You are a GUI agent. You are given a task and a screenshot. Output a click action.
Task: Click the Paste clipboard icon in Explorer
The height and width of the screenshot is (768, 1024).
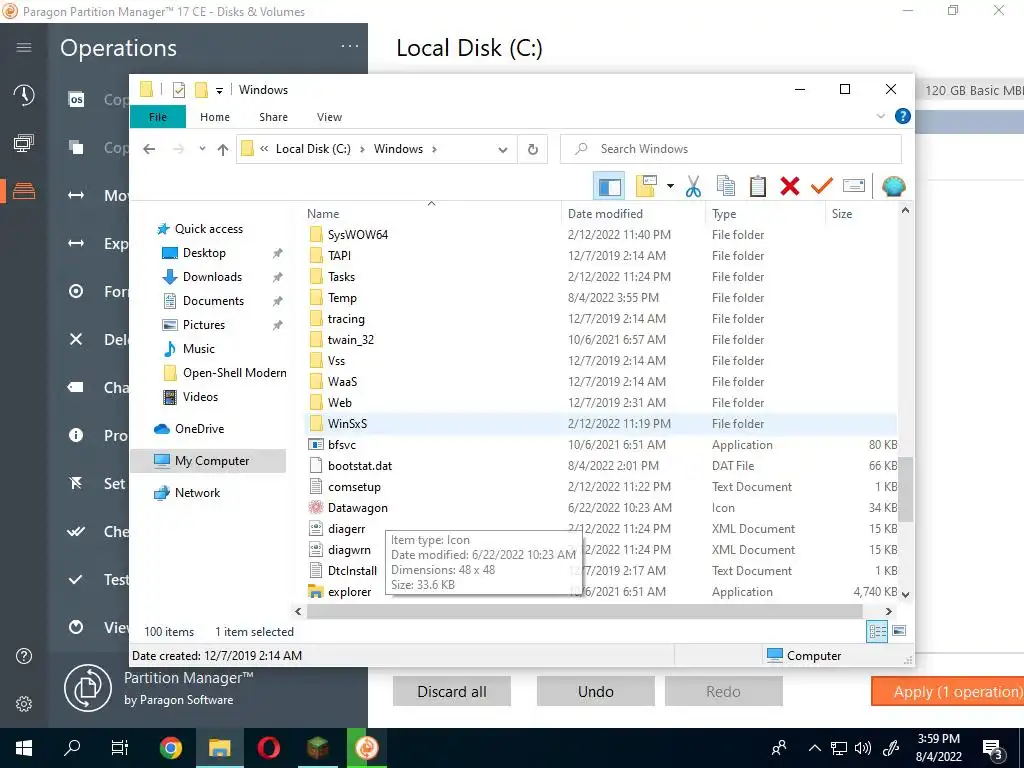[x=758, y=187]
